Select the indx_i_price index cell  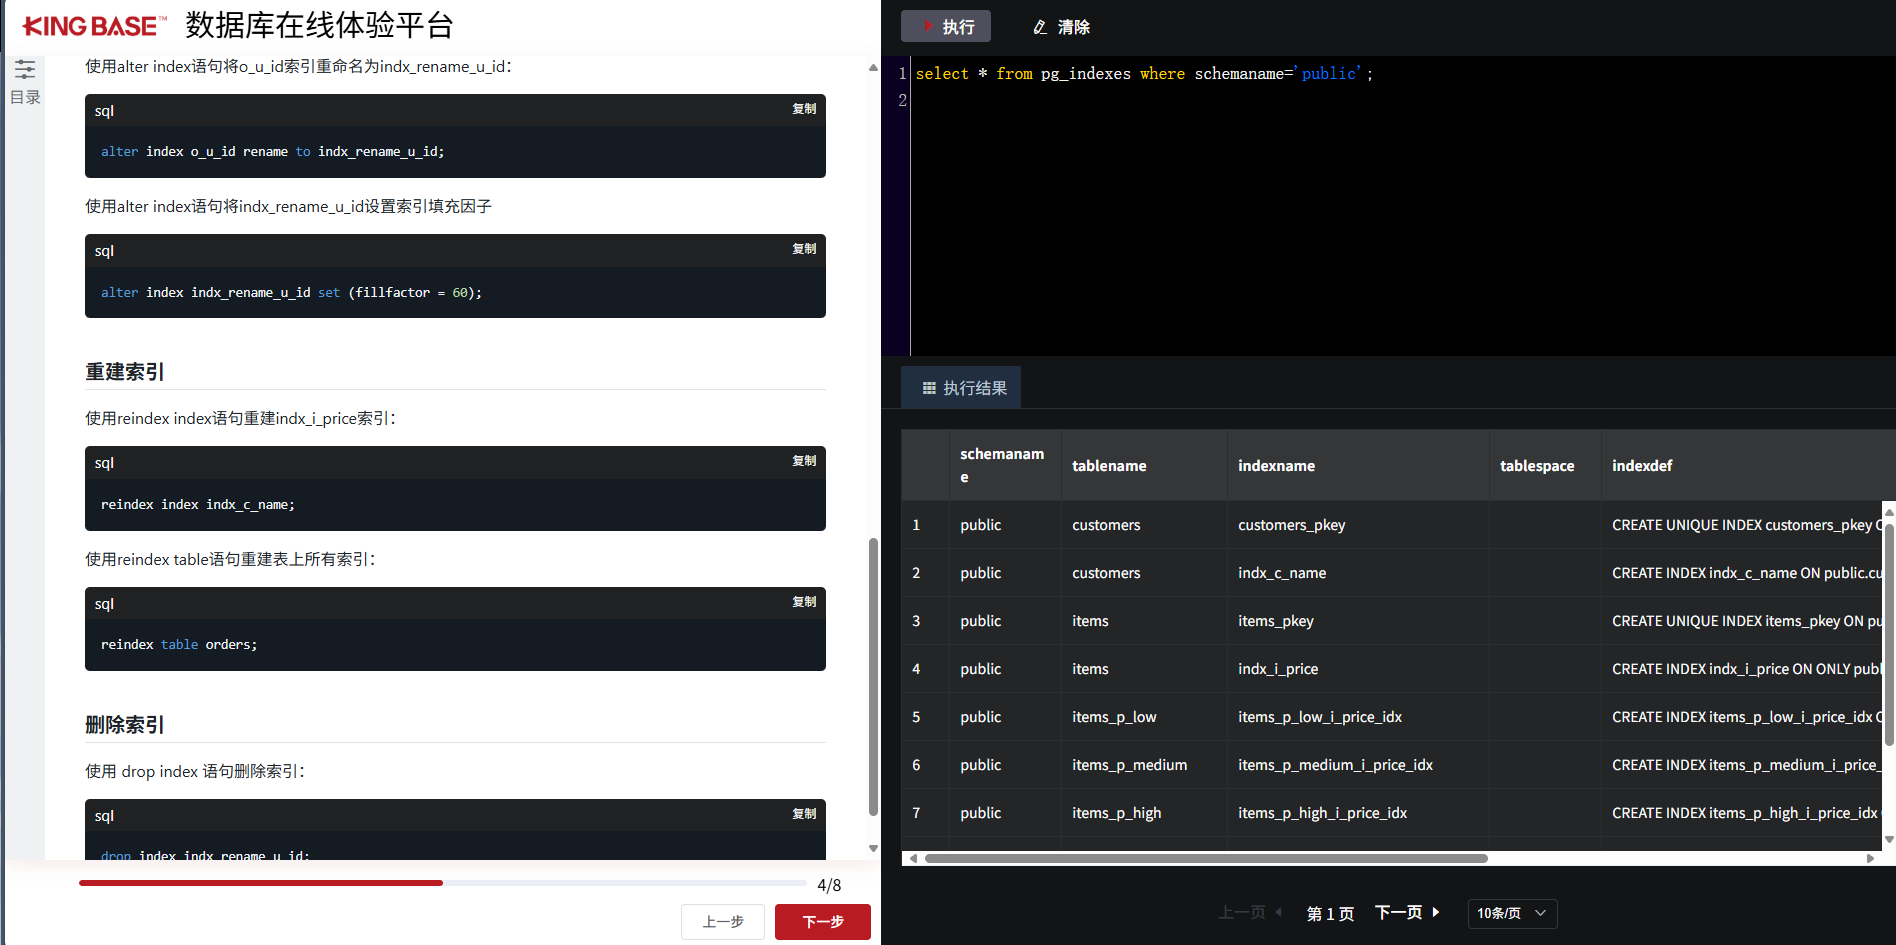tap(1358, 669)
